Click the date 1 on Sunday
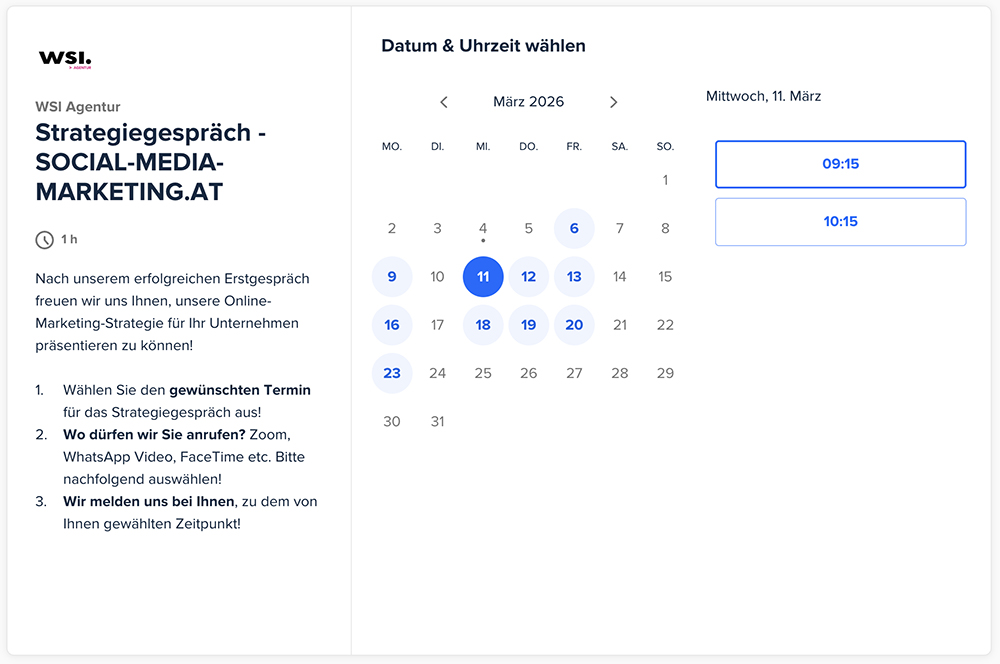1000x664 pixels. tap(665, 180)
